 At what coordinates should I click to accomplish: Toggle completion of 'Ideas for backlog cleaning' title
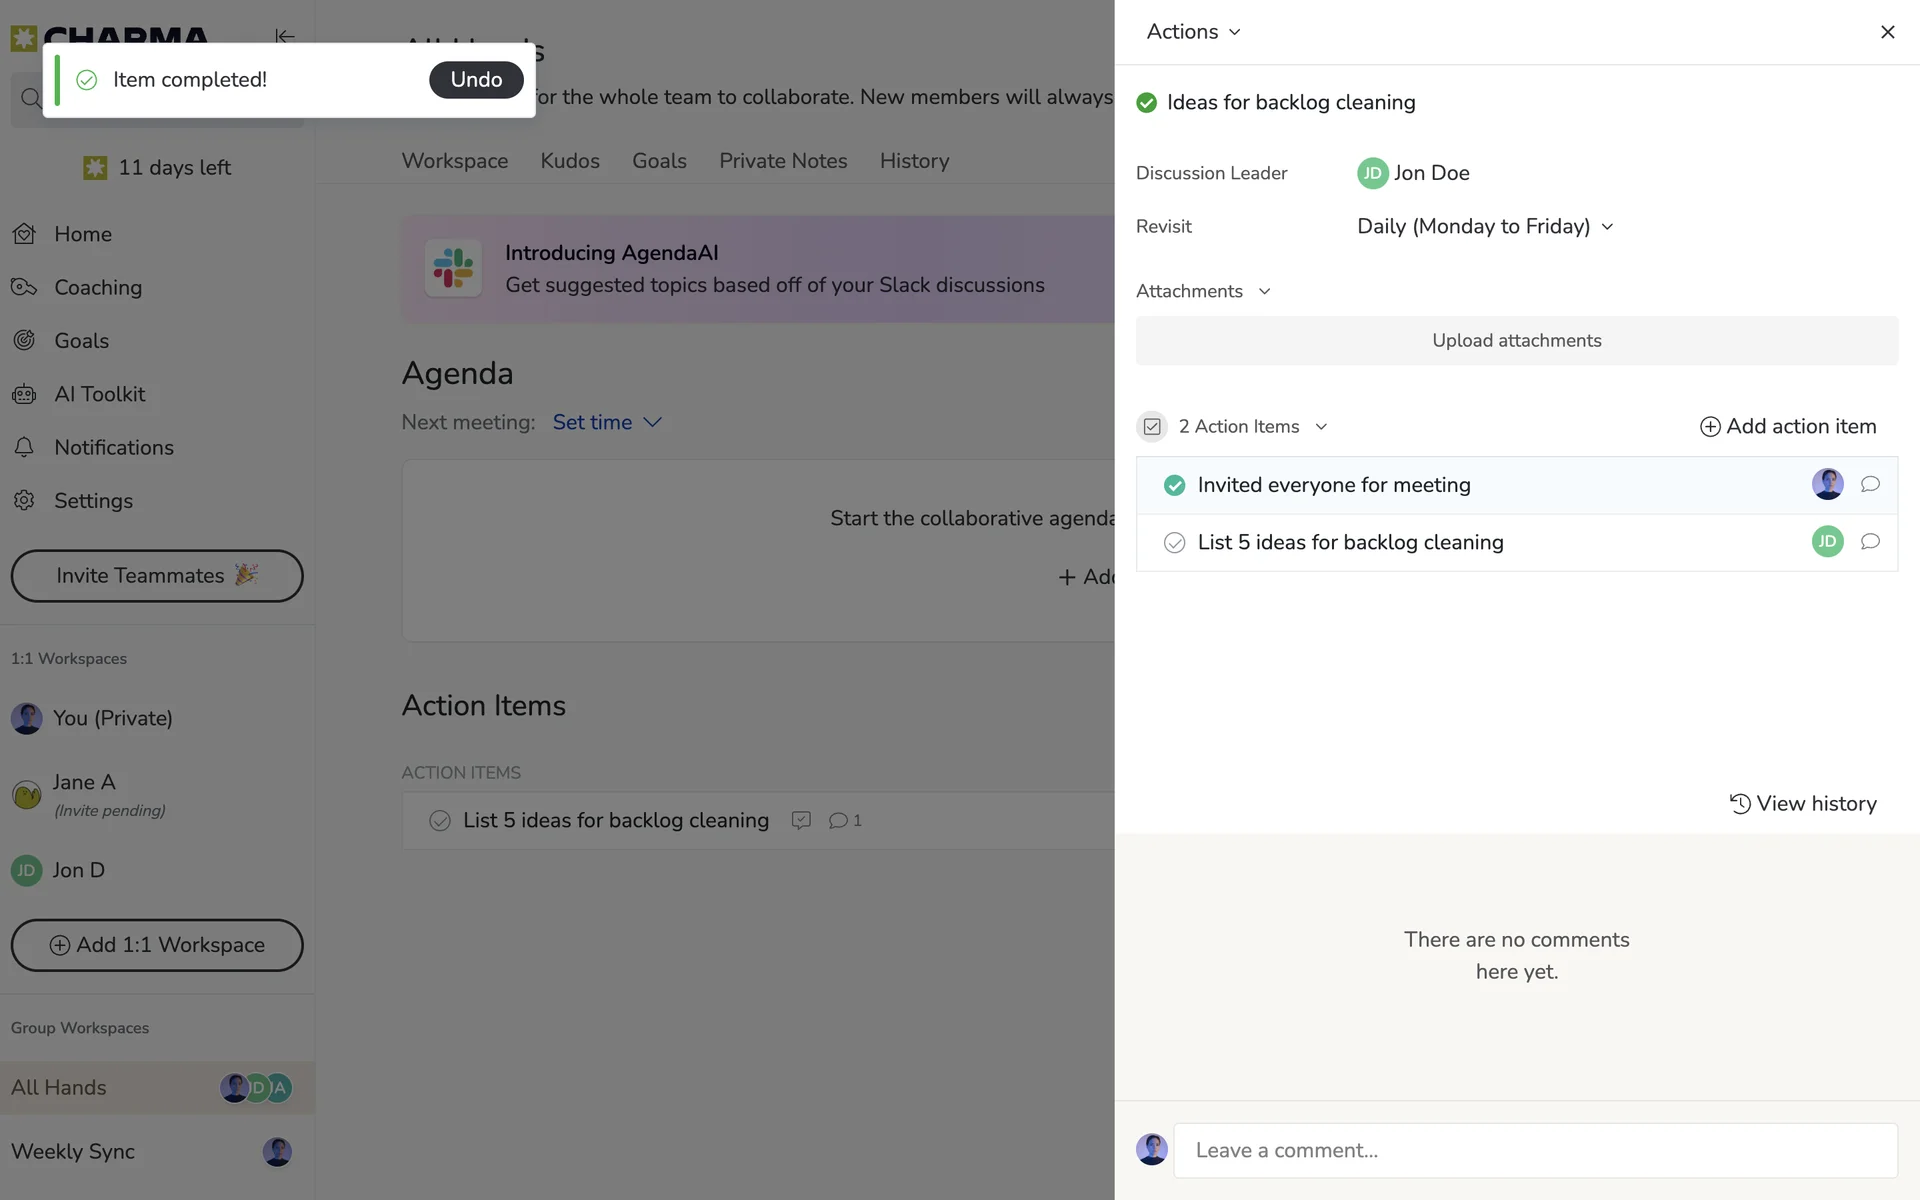tap(1146, 103)
